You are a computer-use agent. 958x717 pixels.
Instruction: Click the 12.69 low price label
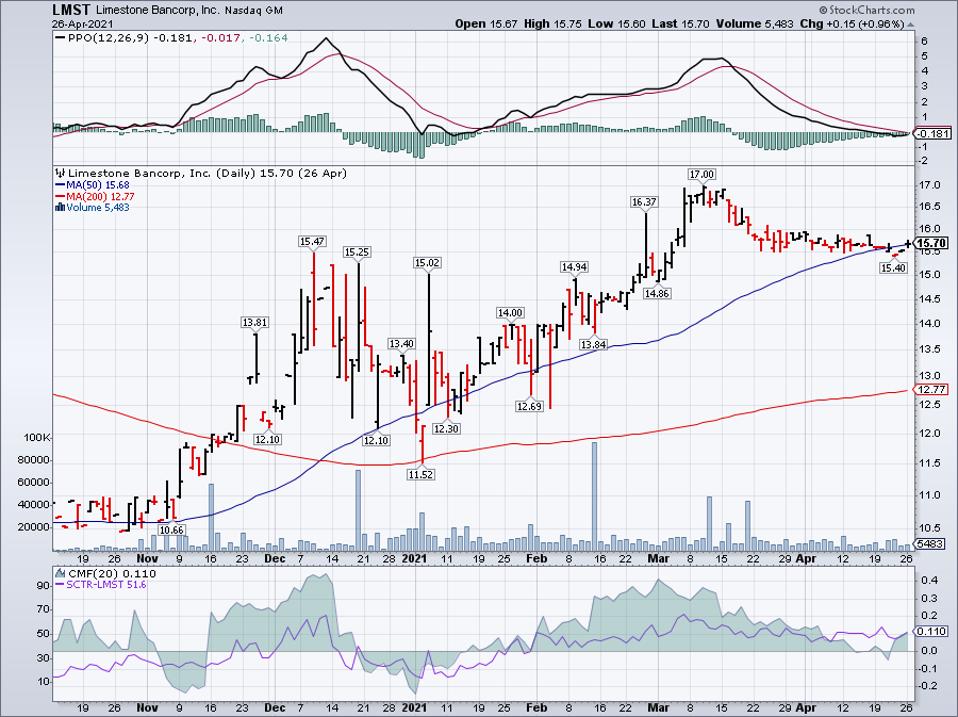click(x=529, y=406)
